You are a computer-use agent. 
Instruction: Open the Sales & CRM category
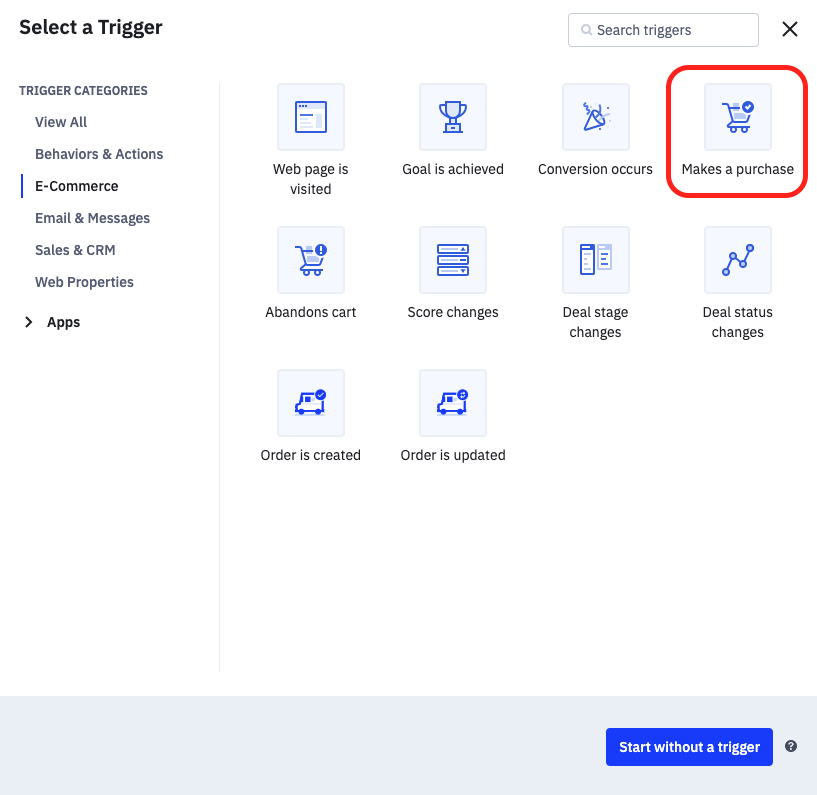[x=75, y=250]
